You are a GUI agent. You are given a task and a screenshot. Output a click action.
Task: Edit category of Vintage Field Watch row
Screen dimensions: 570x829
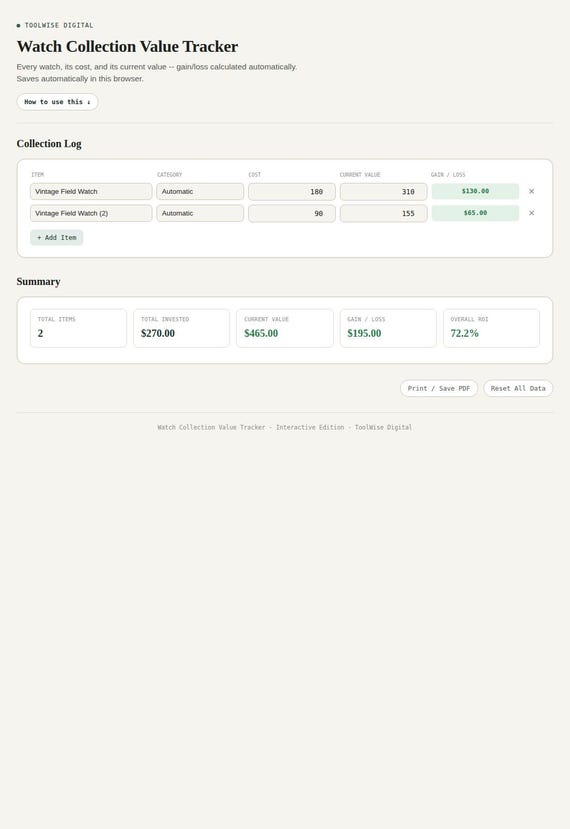point(200,191)
